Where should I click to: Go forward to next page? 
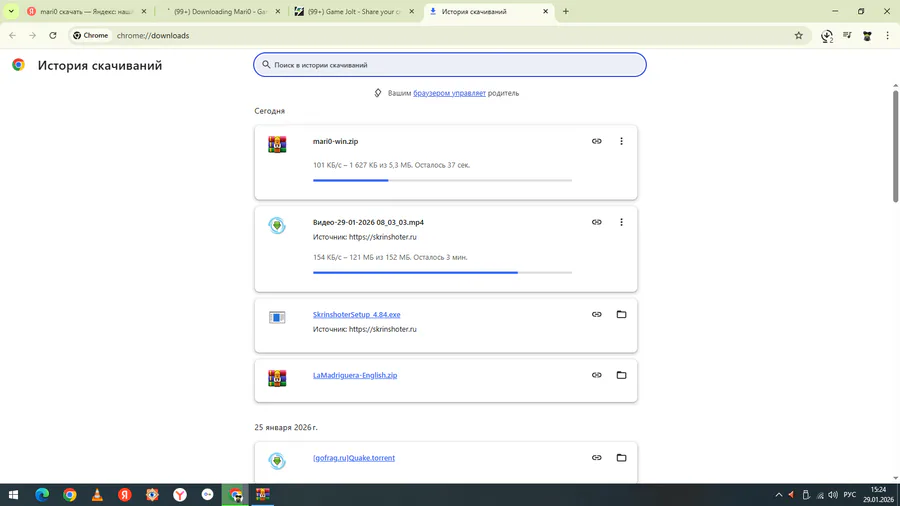tap(33, 36)
